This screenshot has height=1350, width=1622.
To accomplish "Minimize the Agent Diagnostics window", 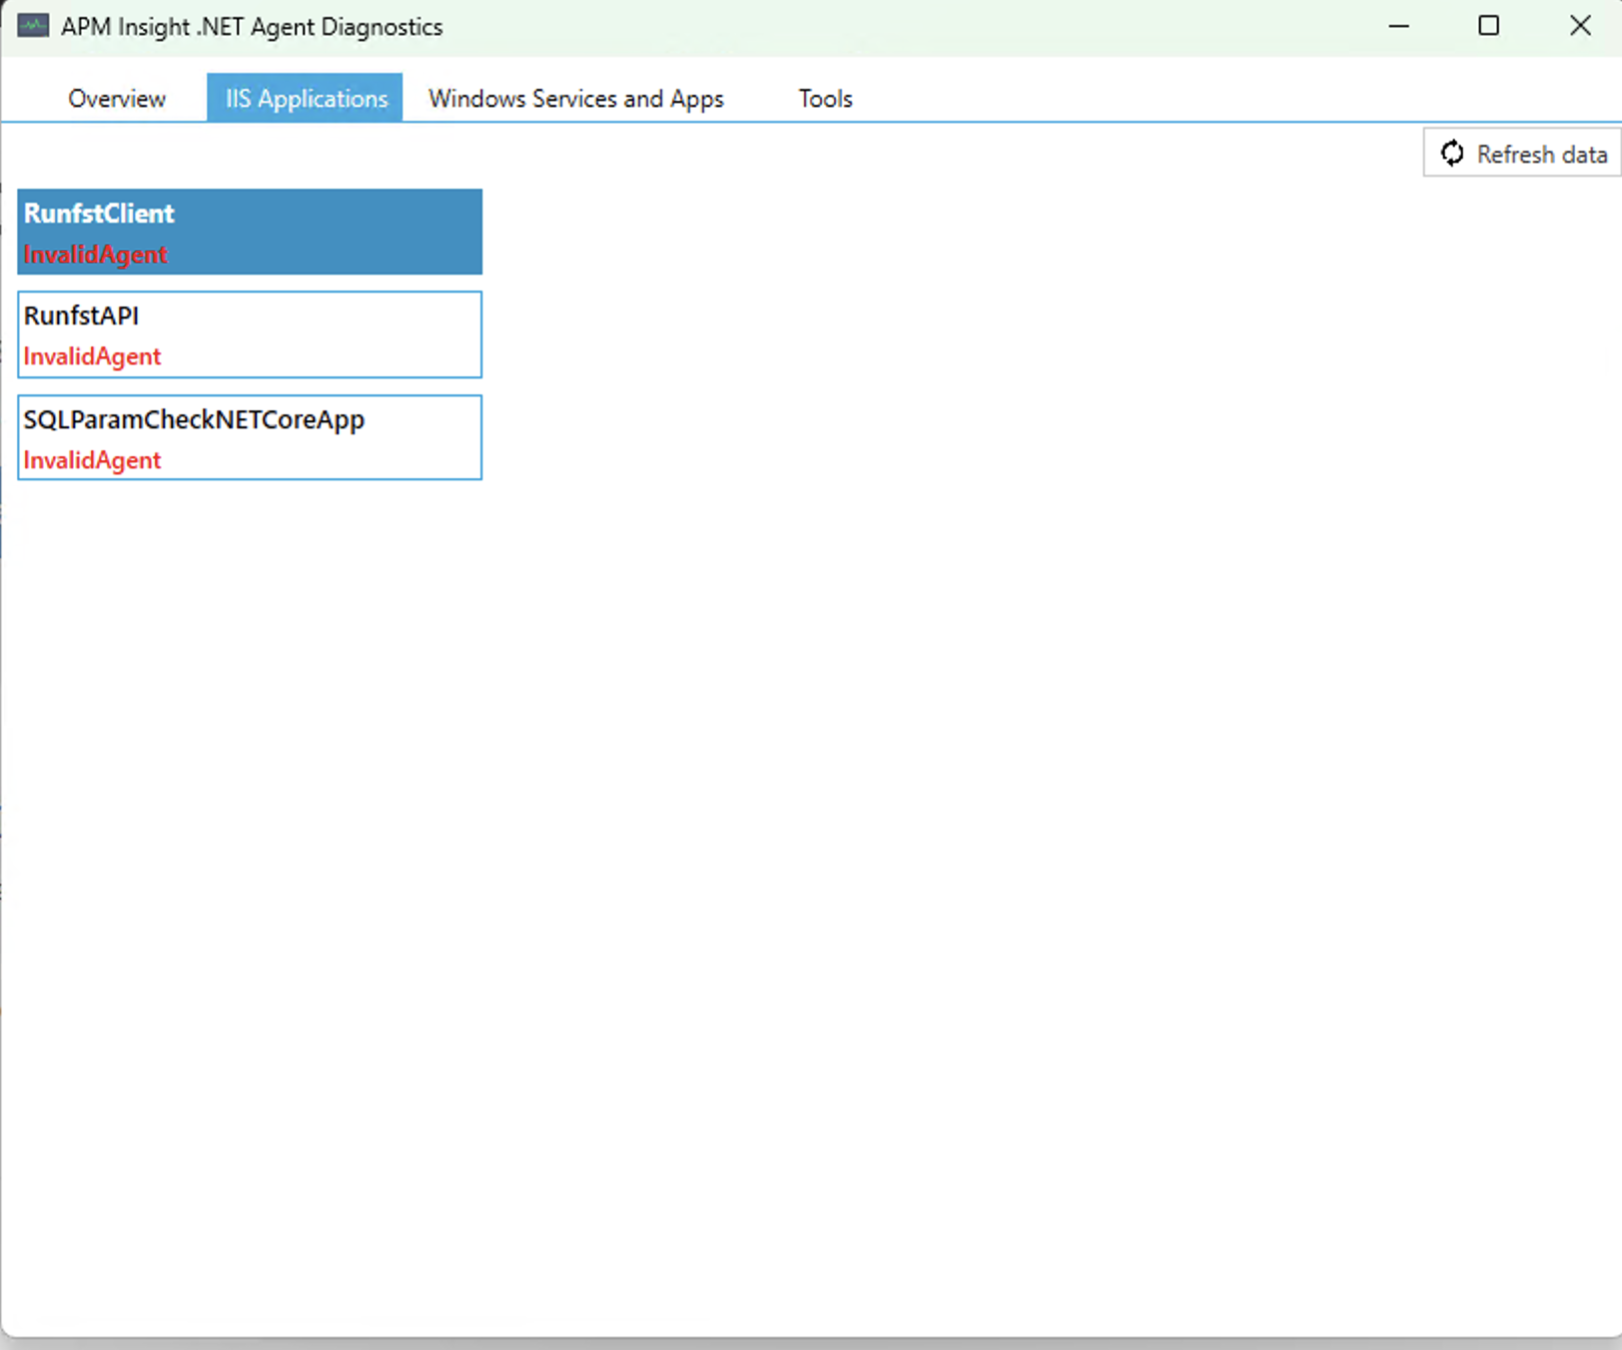I will [x=1399, y=26].
